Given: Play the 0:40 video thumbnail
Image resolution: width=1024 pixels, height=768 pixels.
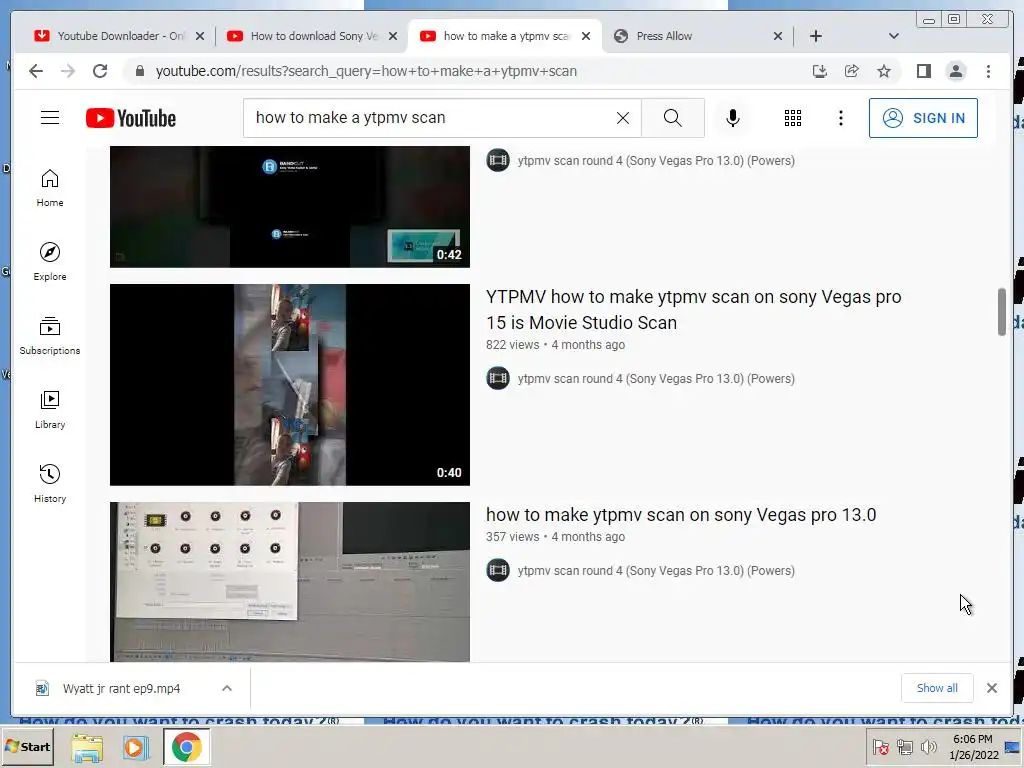Looking at the screenshot, I should coord(290,385).
